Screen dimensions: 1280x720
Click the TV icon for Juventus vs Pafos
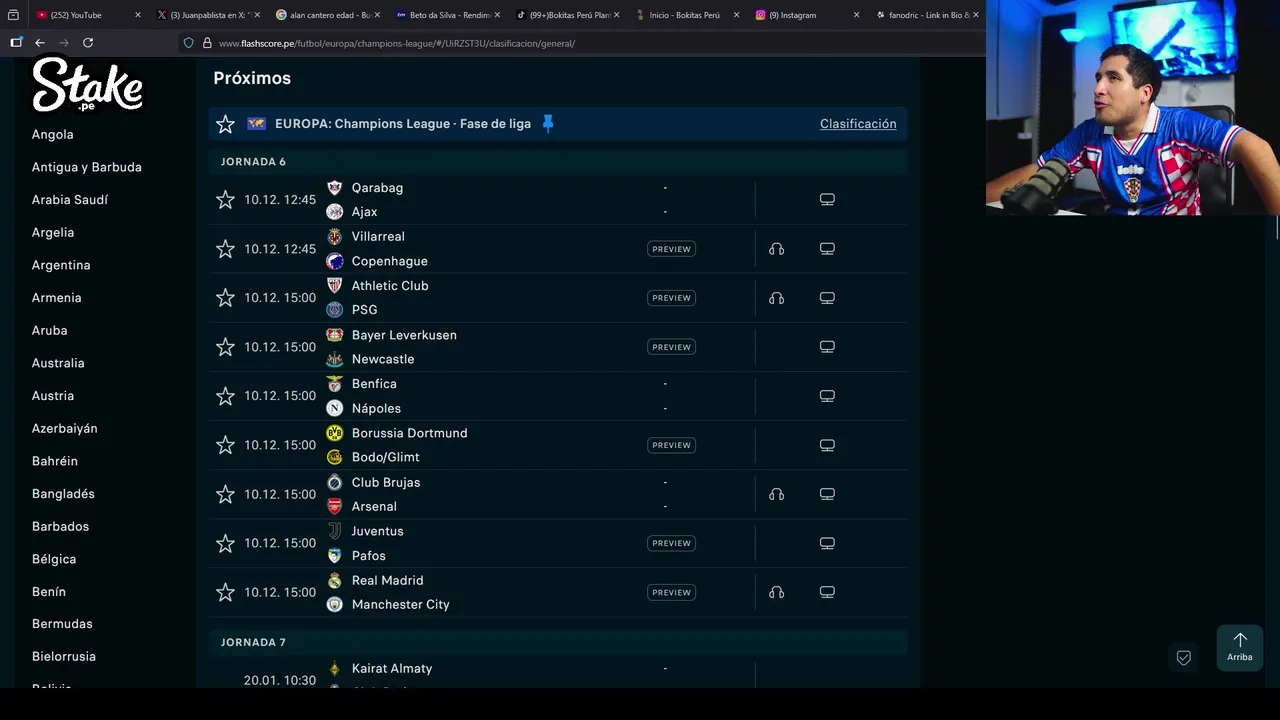827,543
